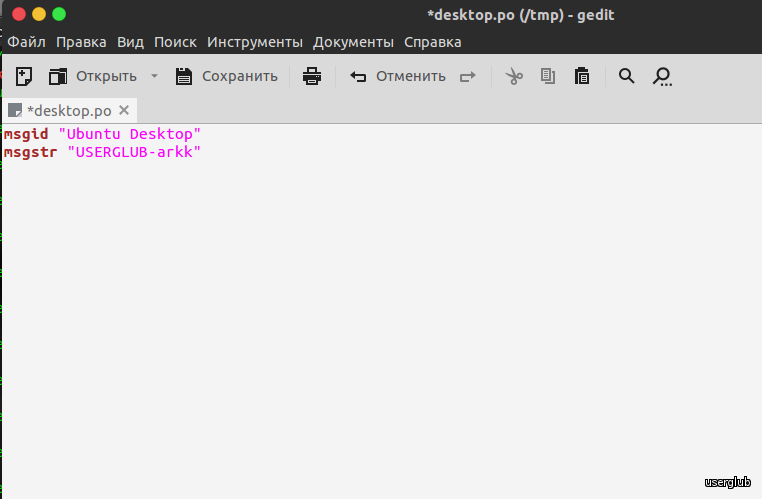
Task: Click the Open file icon
Action: [58, 76]
